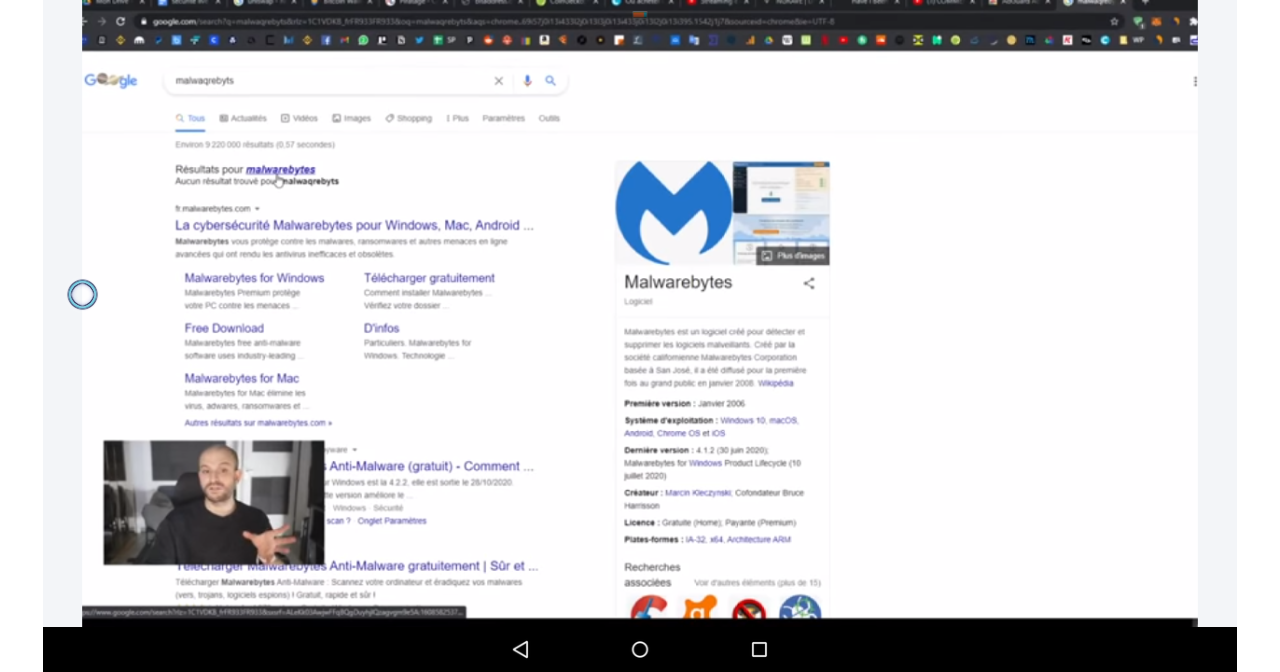
Task: Click the x64 platform link
Action: point(716,540)
